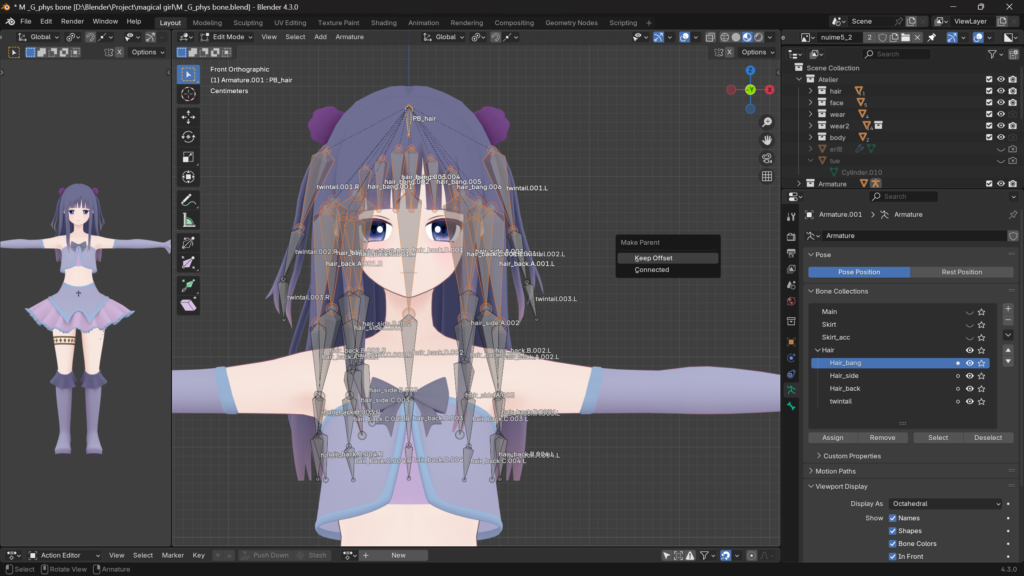This screenshot has height=576, width=1024.
Task: Open the Display As Octahedral dropdown
Action: [945, 504]
